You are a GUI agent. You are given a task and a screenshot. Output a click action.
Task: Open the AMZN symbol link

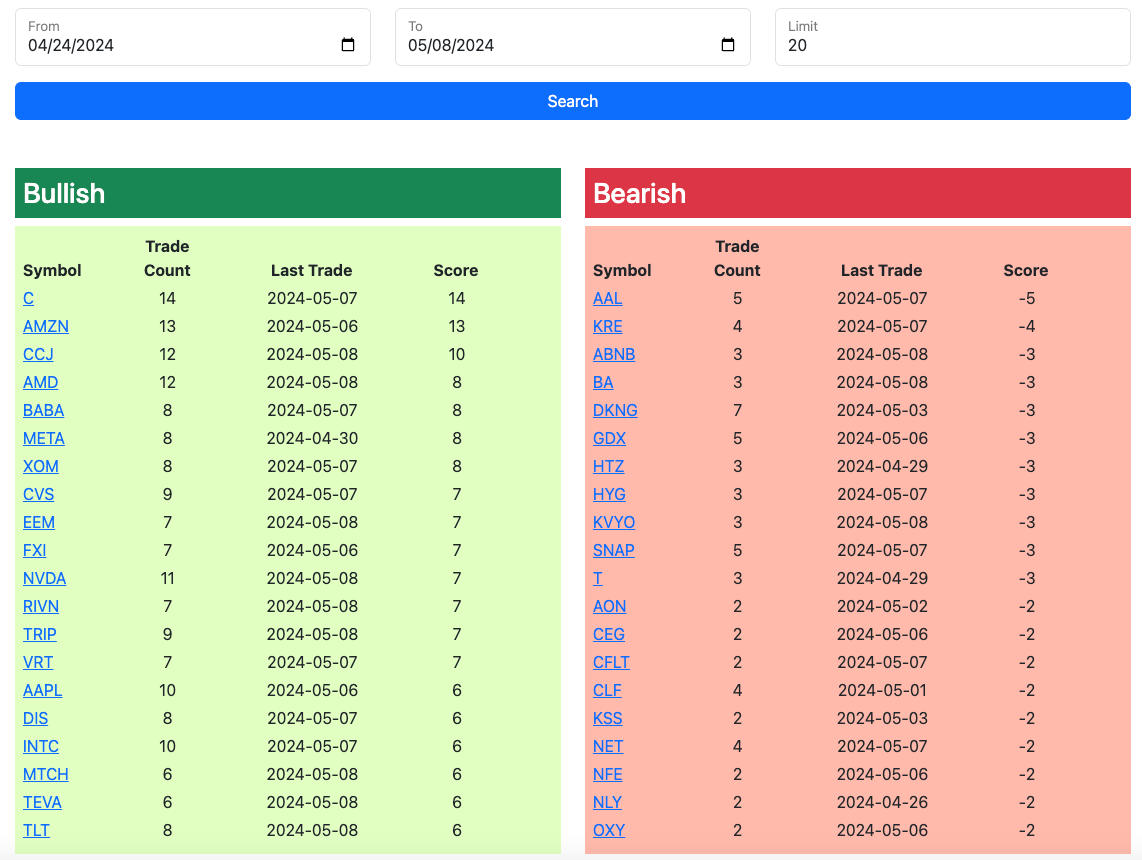(46, 326)
